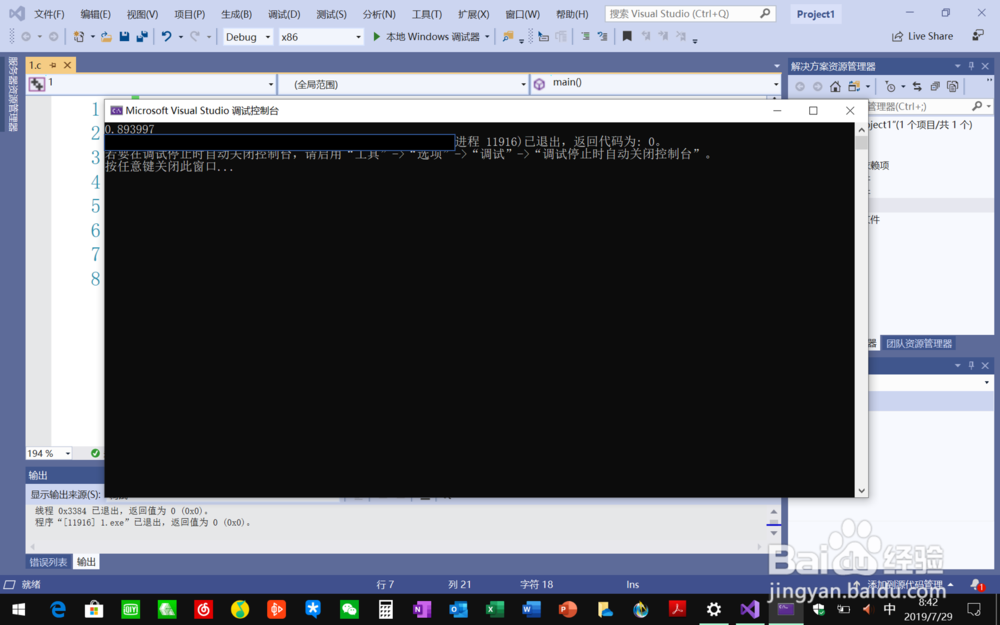Click the Find in Files toolbar icon
The width and height of the screenshot is (1000, 625).
click(508, 37)
